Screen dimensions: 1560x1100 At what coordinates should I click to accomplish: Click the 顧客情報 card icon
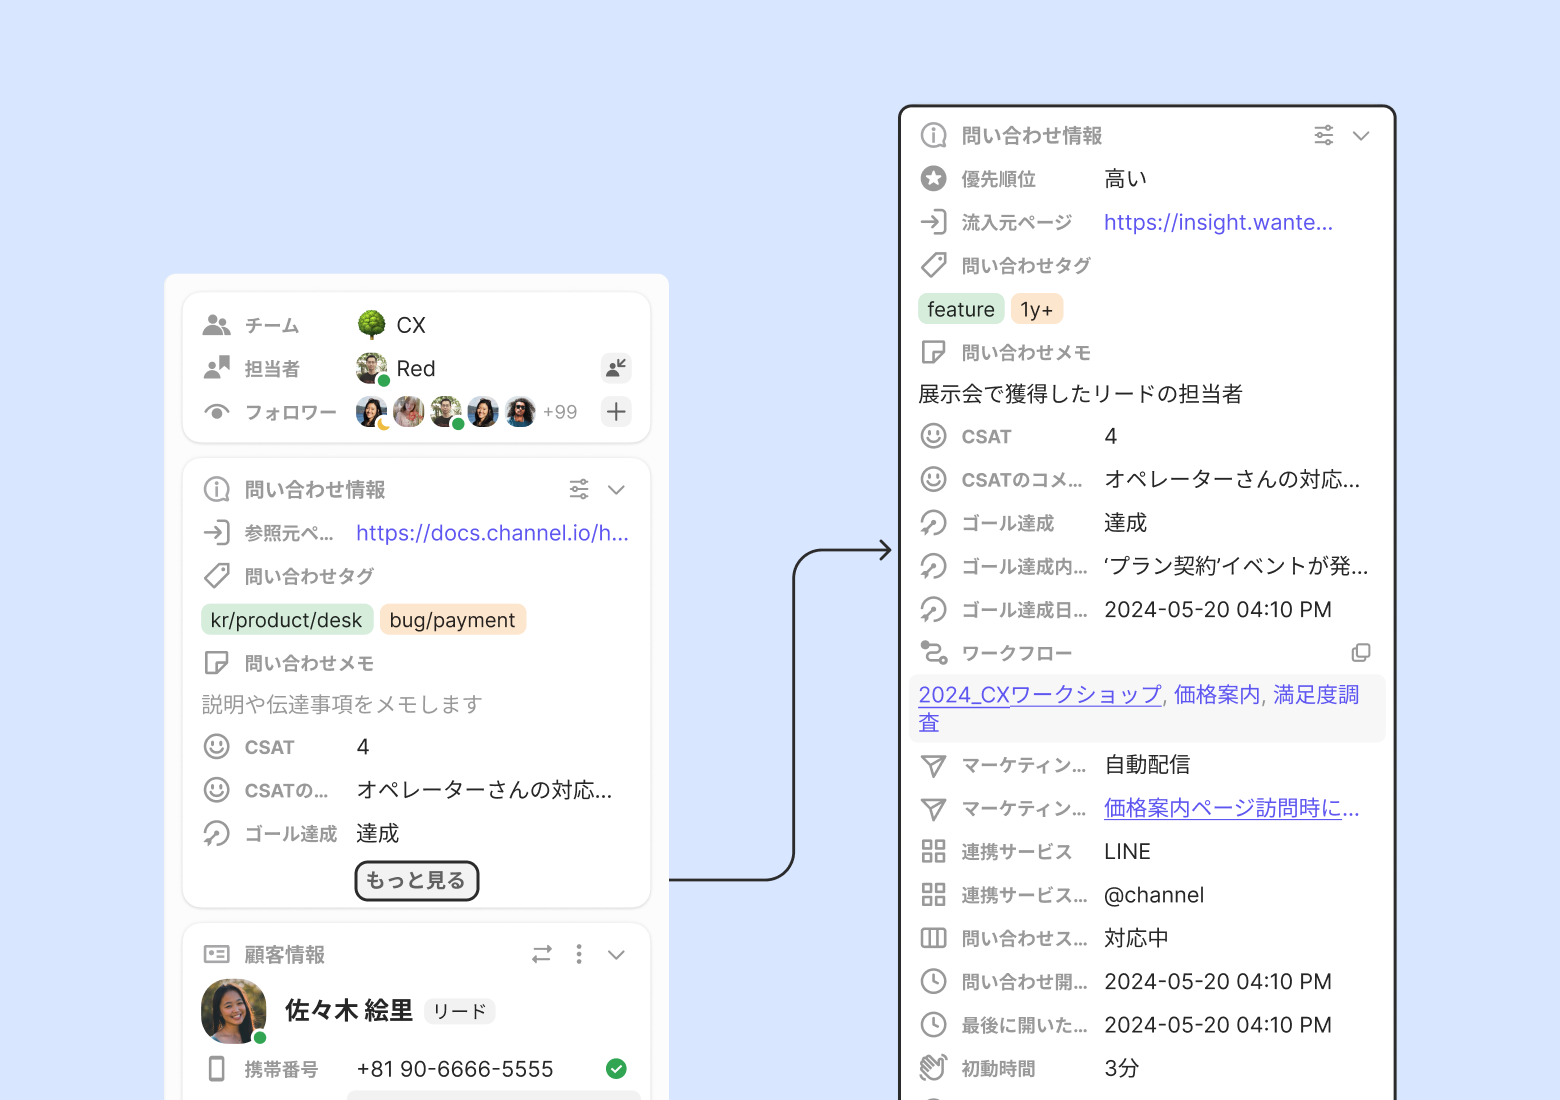tap(217, 954)
